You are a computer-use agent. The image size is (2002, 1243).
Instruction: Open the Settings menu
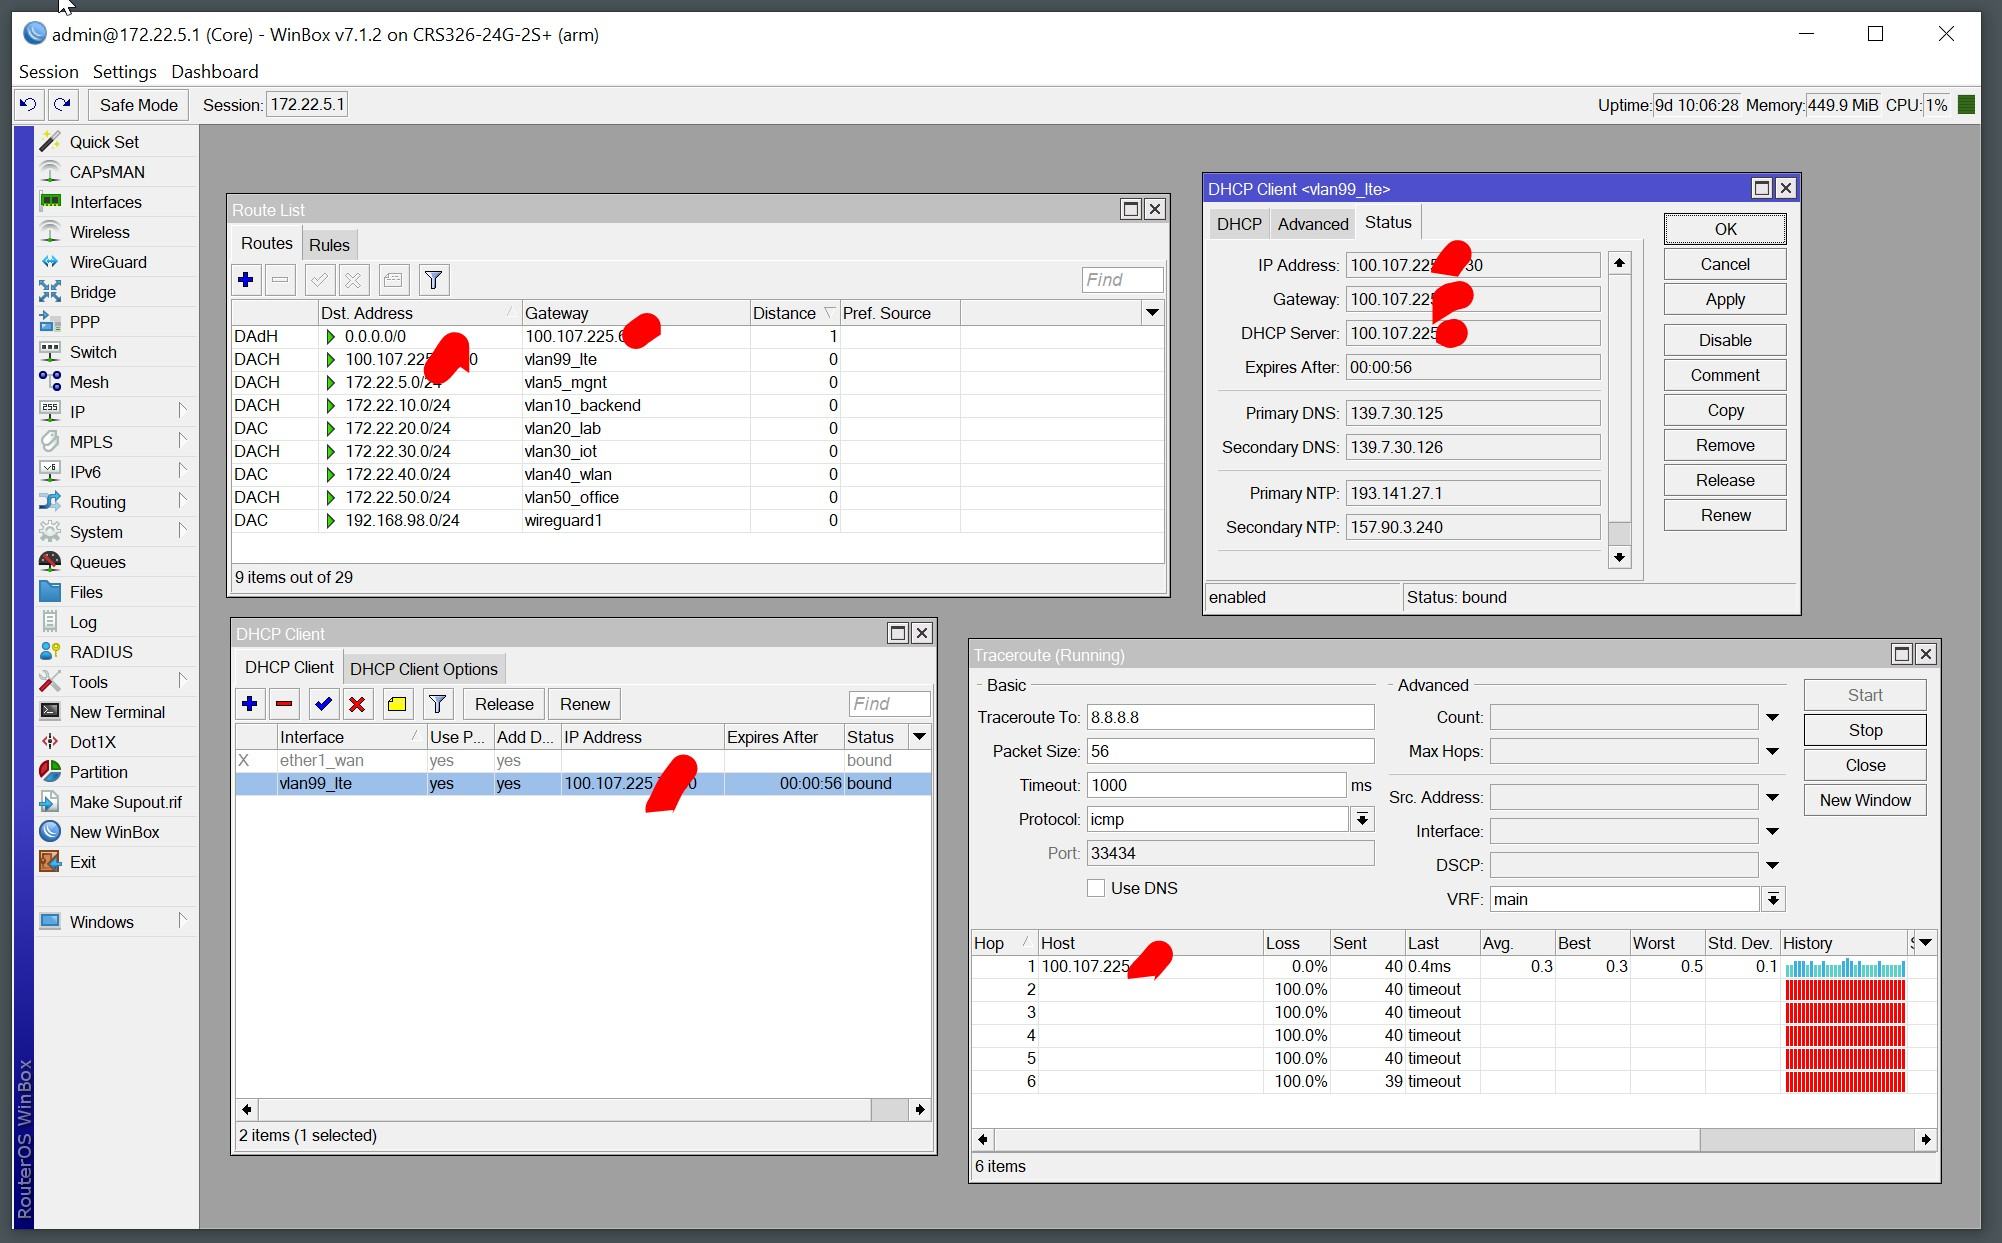point(124,72)
